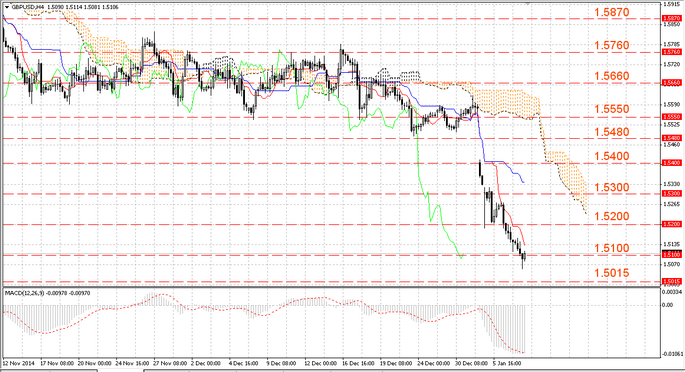Viewport: 685px width, 372px height.
Task: Click the MACD 0.00 scale value
Action: (668, 305)
